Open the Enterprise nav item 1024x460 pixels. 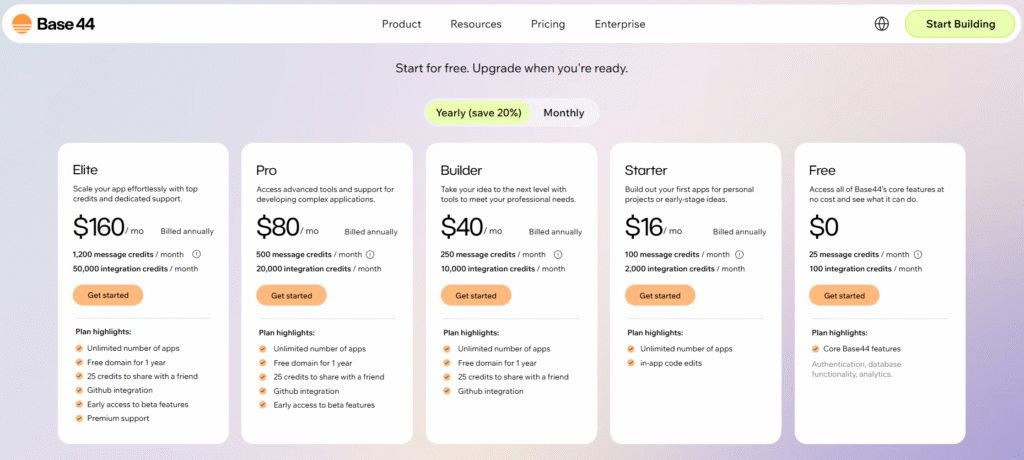coord(620,24)
